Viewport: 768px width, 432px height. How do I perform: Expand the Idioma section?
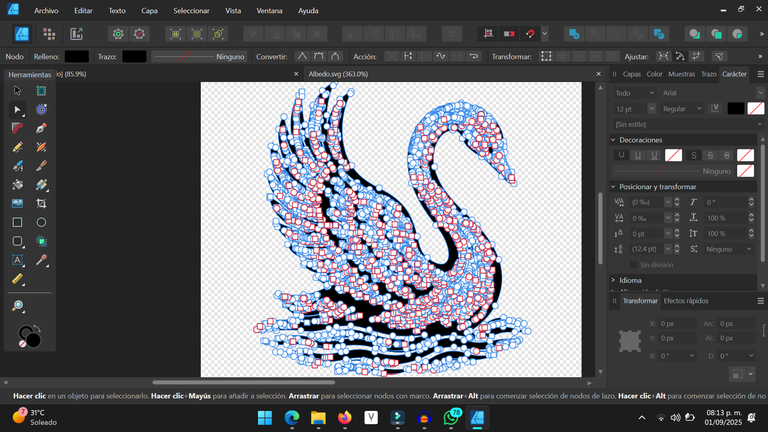click(x=613, y=280)
